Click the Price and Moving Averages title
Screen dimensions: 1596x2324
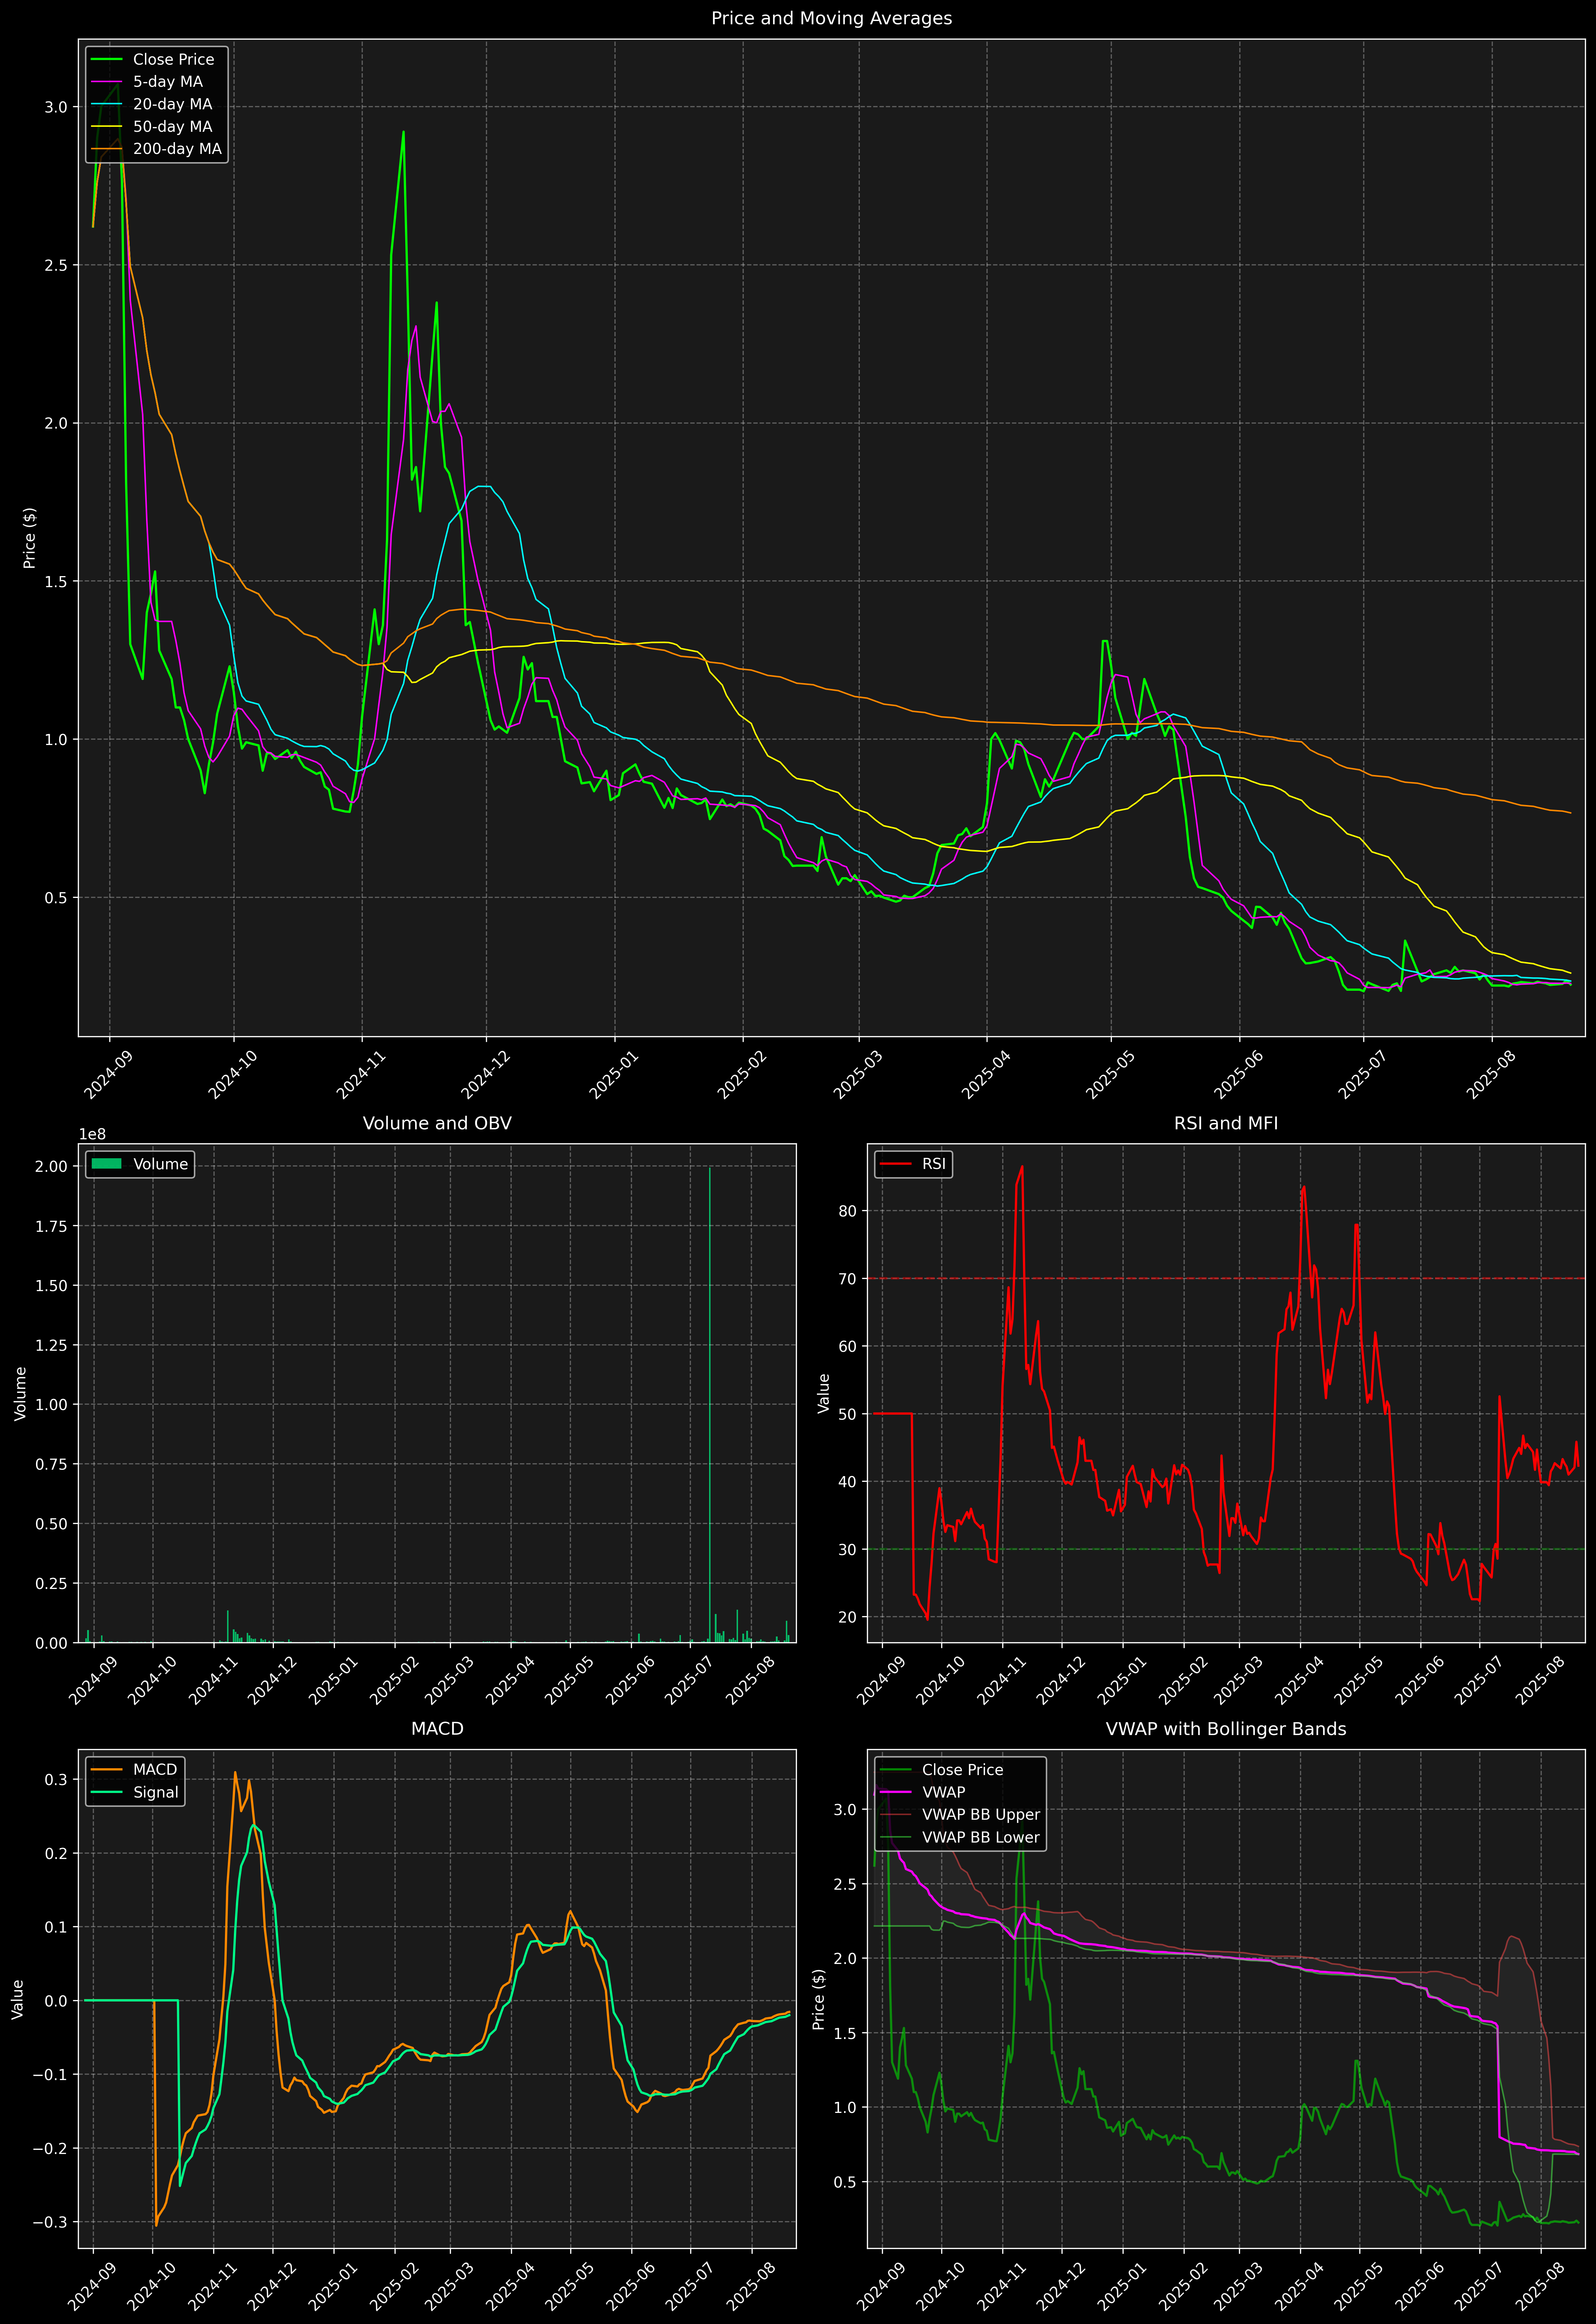tap(831, 18)
